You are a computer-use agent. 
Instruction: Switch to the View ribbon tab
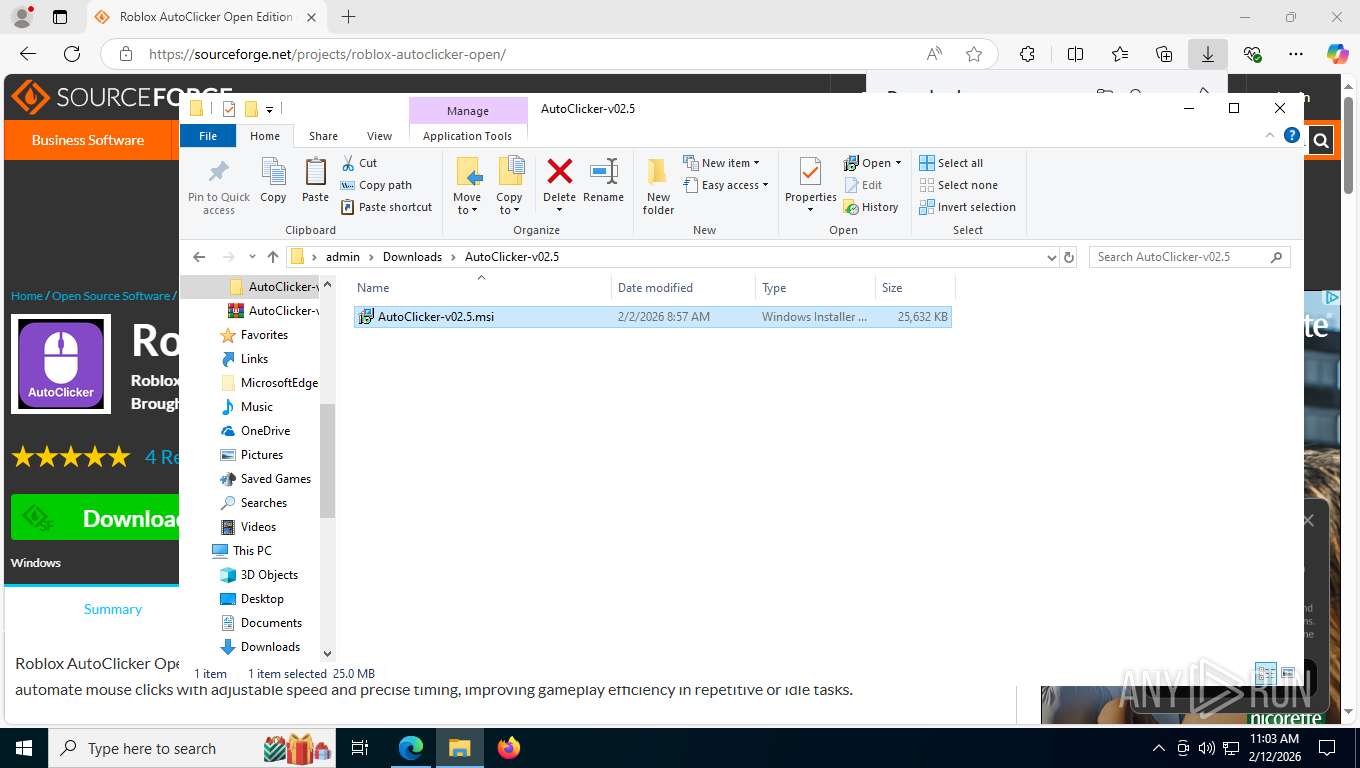tap(379, 136)
